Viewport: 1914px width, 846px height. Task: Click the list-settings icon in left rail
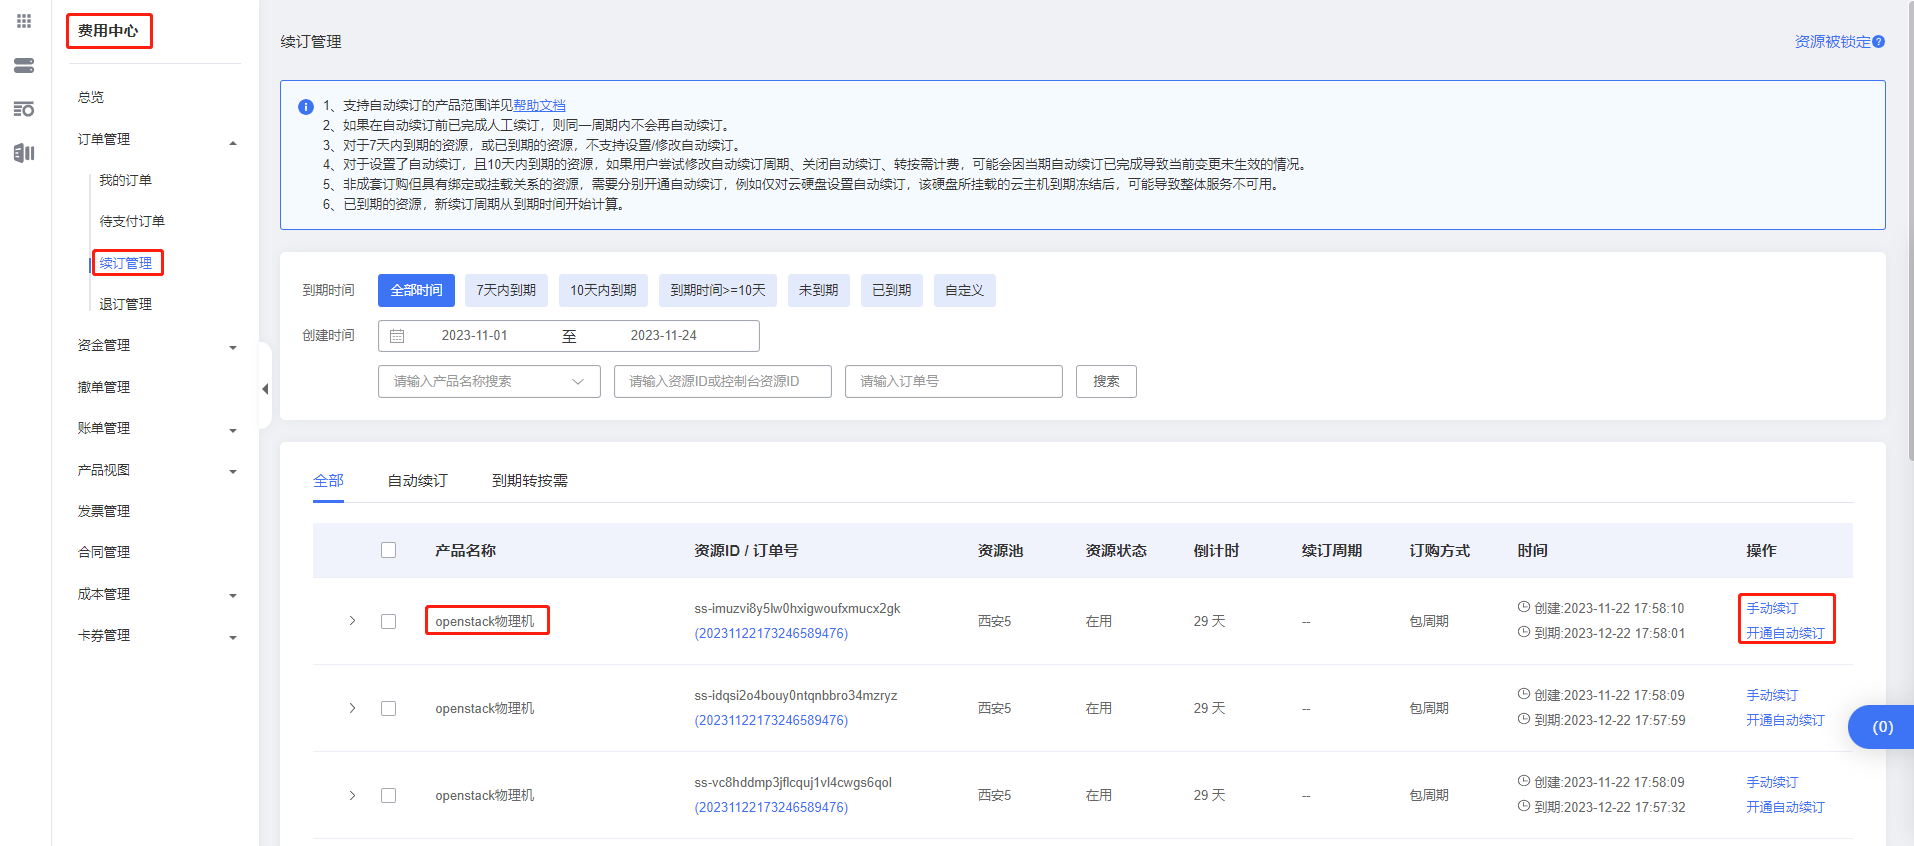point(24,109)
